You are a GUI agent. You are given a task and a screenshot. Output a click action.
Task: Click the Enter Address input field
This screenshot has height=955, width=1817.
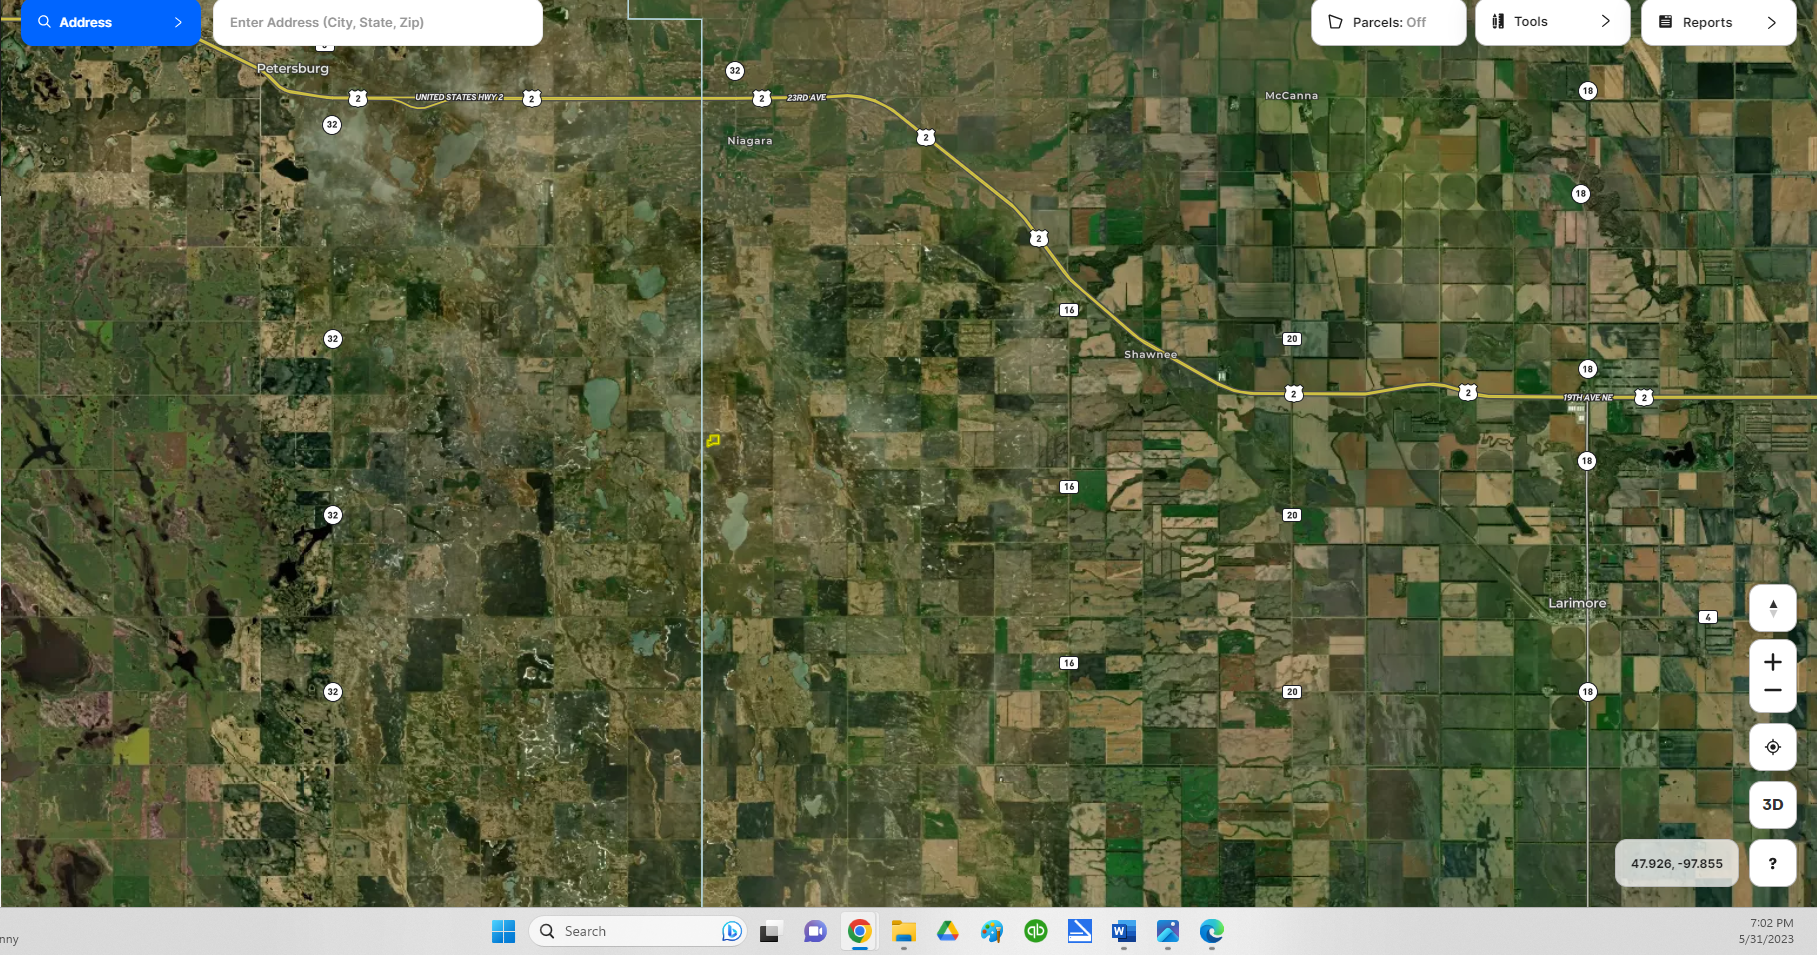point(377,22)
